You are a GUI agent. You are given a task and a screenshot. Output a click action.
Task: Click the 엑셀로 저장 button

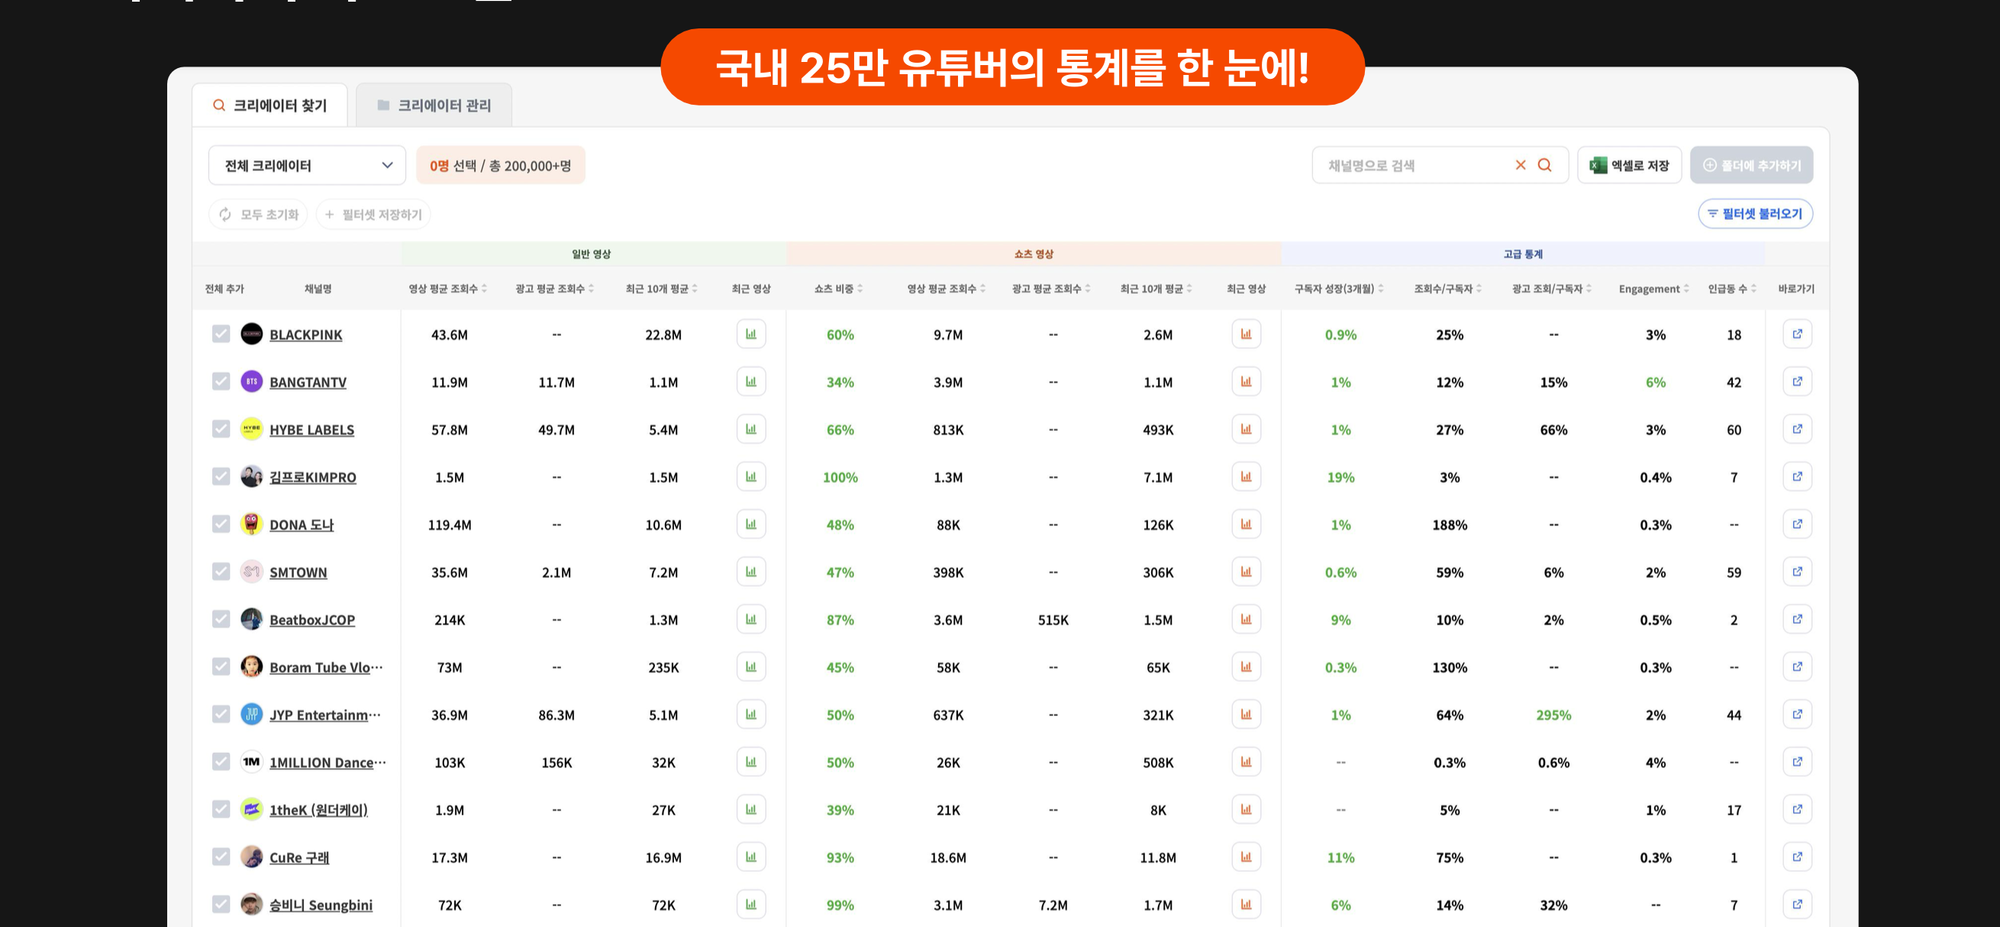tap(1629, 164)
